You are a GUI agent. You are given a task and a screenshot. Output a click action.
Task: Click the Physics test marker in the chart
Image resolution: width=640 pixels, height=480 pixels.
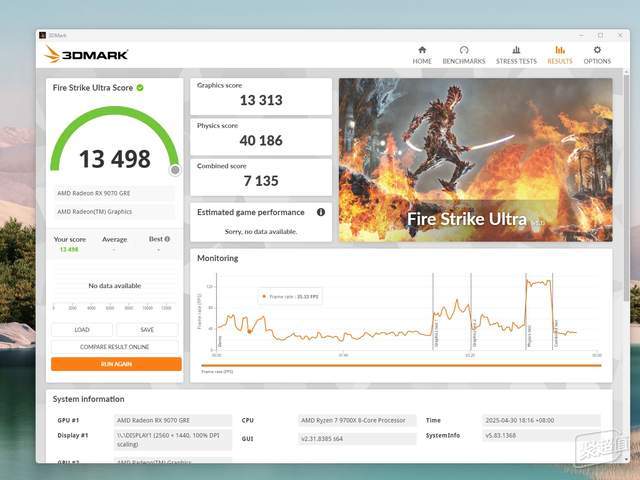click(x=529, y=336)
